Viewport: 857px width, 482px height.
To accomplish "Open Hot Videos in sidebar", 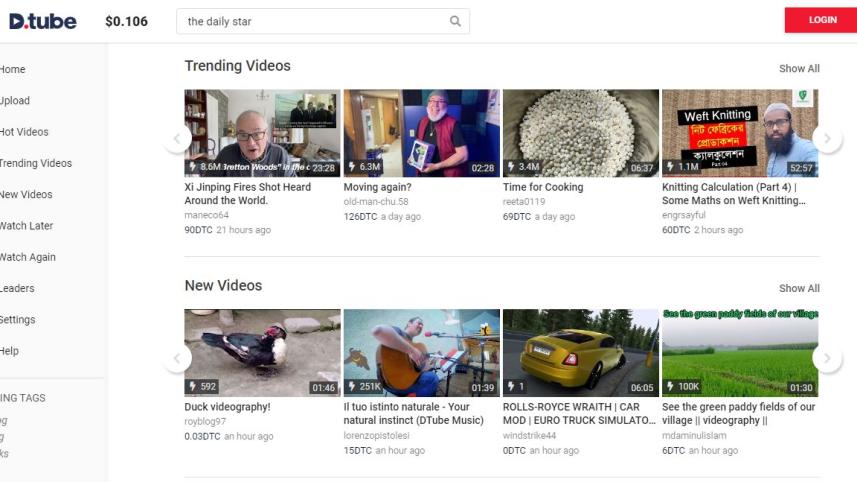I will 23,132.
